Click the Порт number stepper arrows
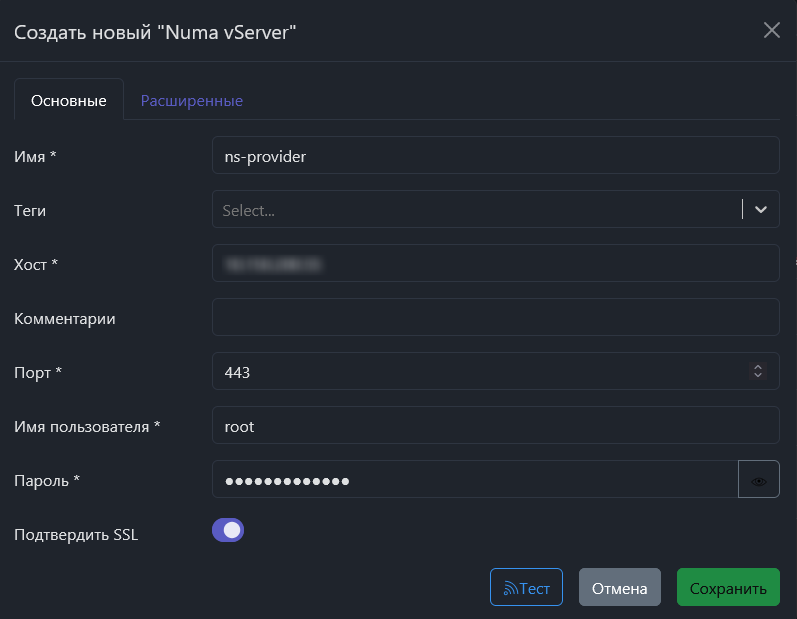 point(758,371)
